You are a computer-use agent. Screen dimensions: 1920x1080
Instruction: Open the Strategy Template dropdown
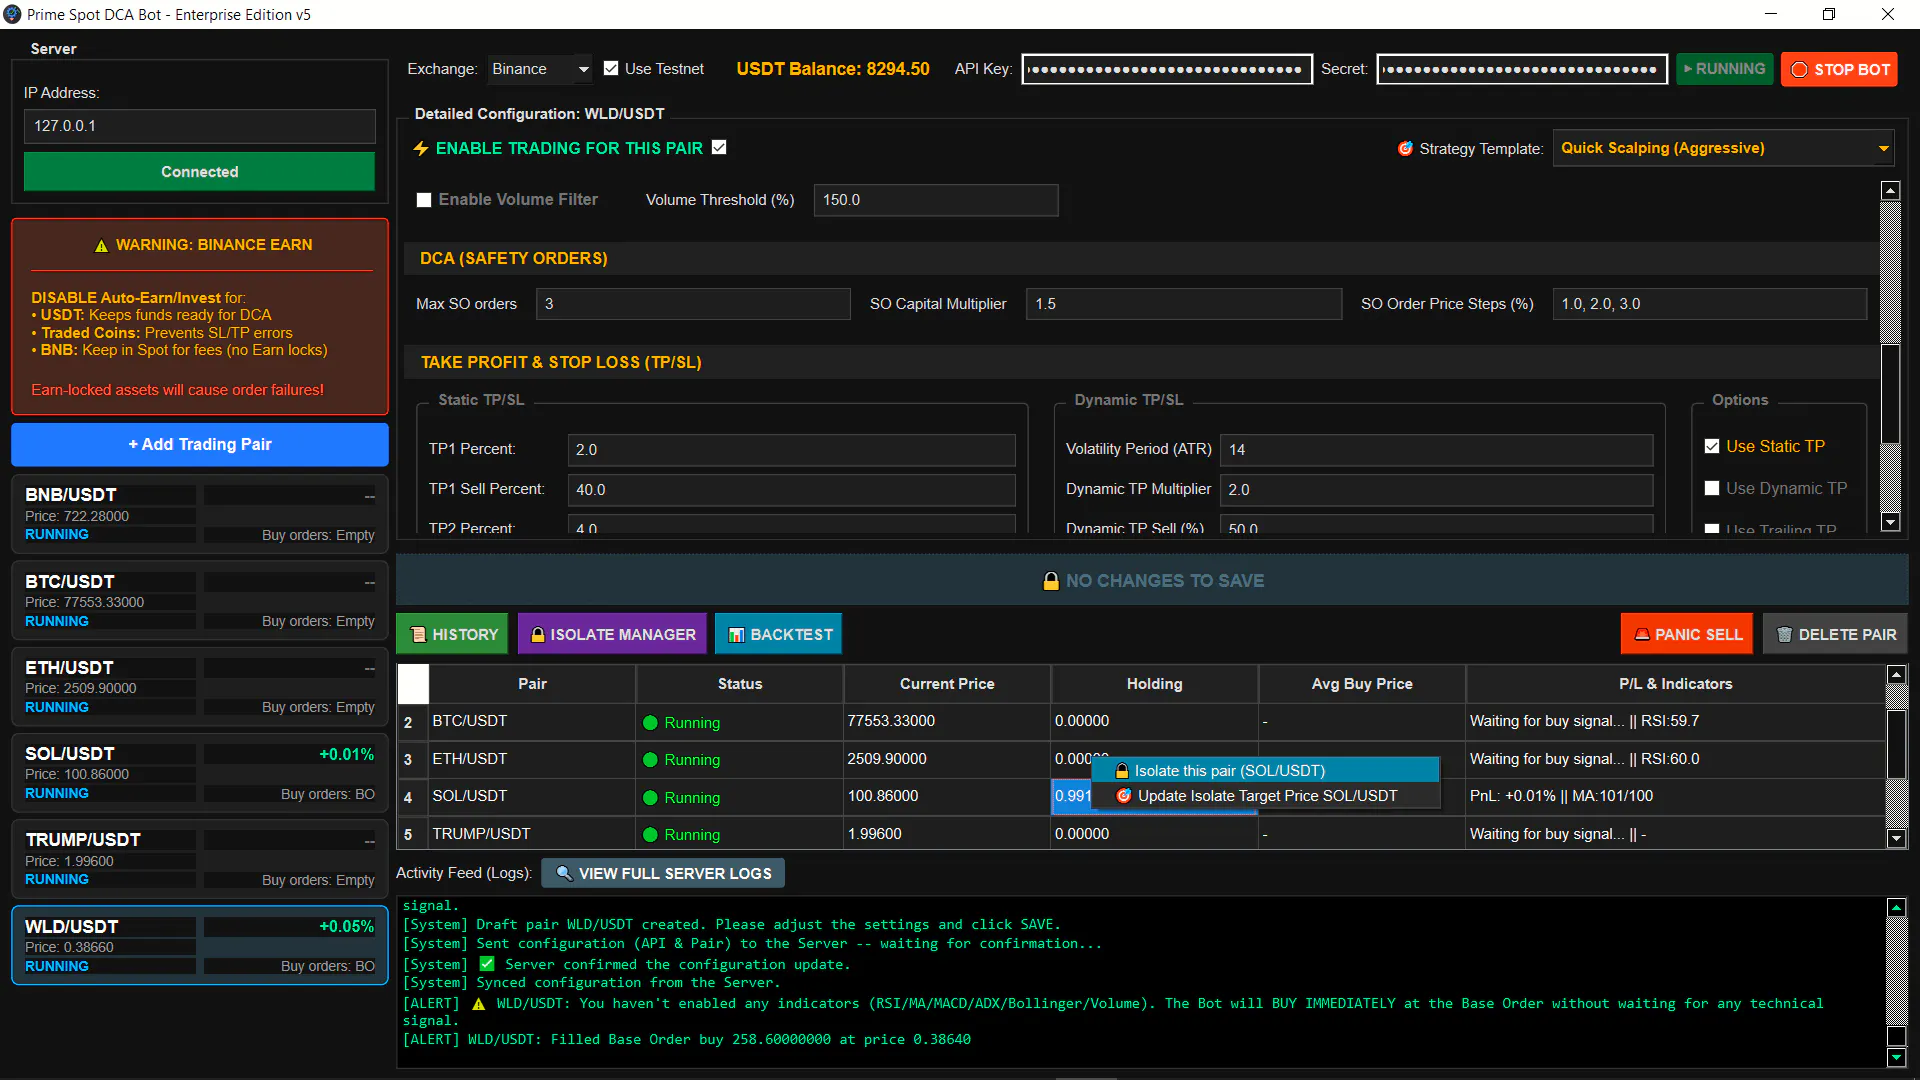click(x=1724, y=148)
